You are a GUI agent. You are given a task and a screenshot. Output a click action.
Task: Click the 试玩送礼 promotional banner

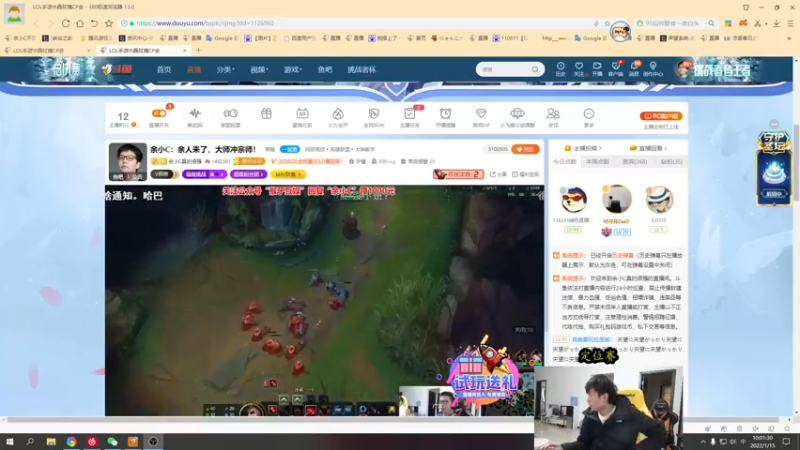pos(483,373)
